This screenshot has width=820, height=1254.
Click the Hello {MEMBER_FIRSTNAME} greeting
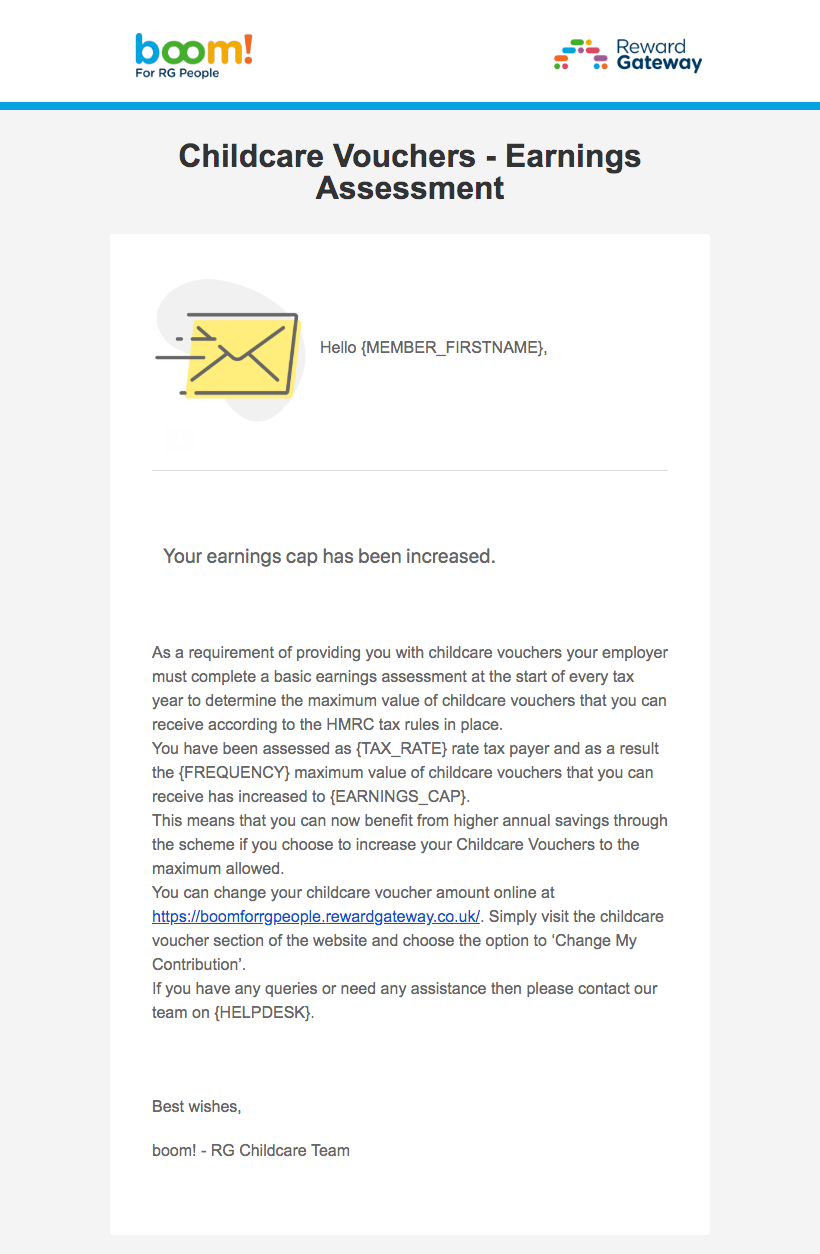[x=434, y=347]
